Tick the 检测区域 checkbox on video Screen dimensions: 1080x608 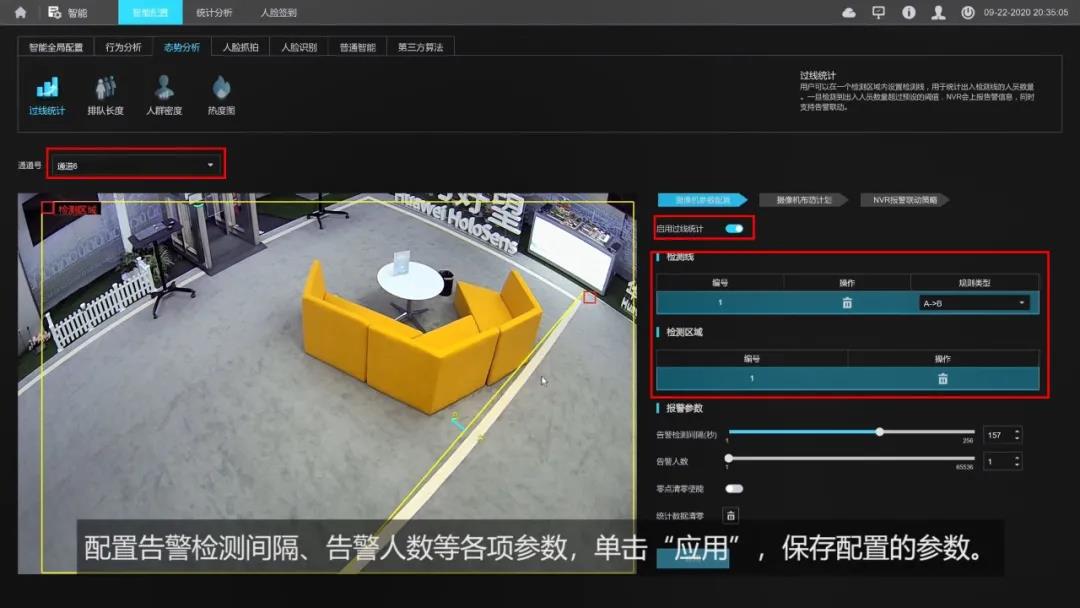(47, 209)
